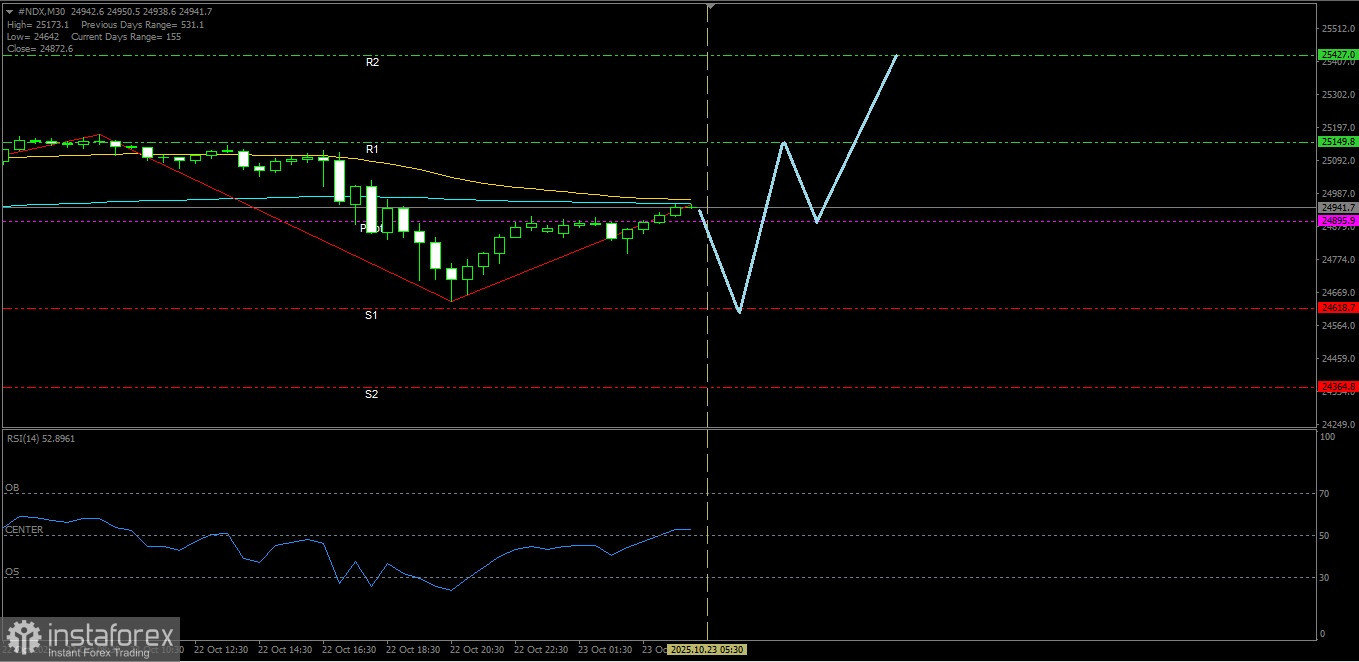
Task: Click the RSI scale value 30
Action: [1326, 578]
